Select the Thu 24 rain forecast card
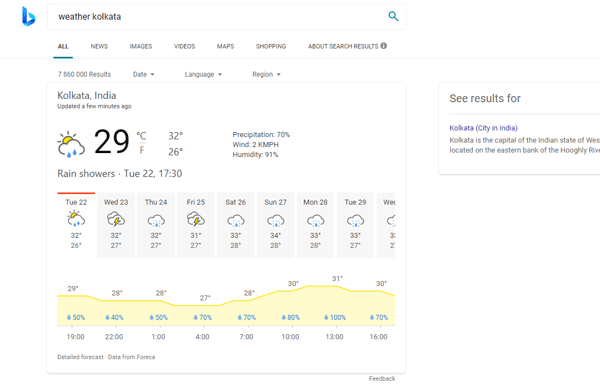 pos(156,225)
